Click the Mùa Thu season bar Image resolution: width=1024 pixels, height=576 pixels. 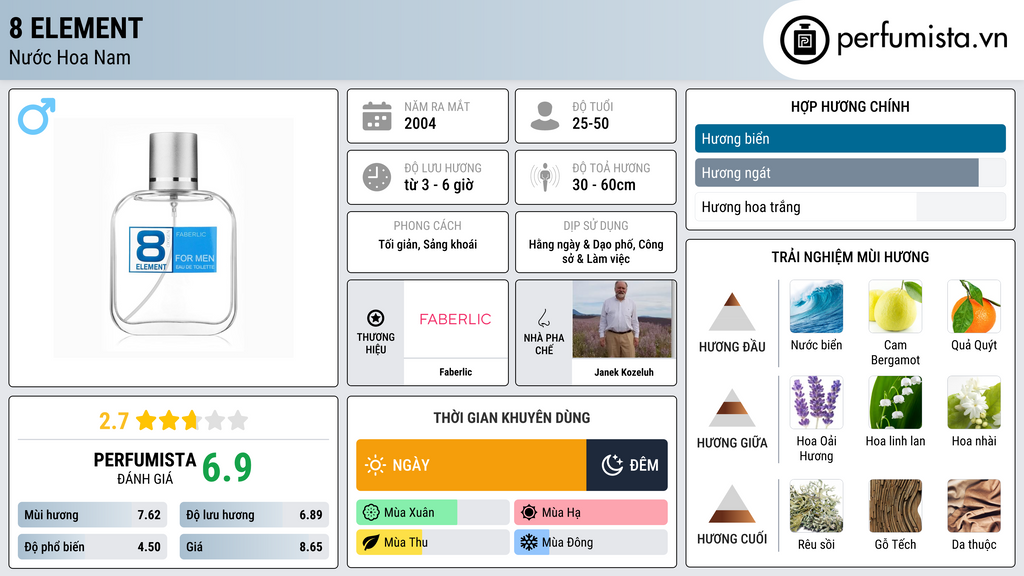[432, 542]
